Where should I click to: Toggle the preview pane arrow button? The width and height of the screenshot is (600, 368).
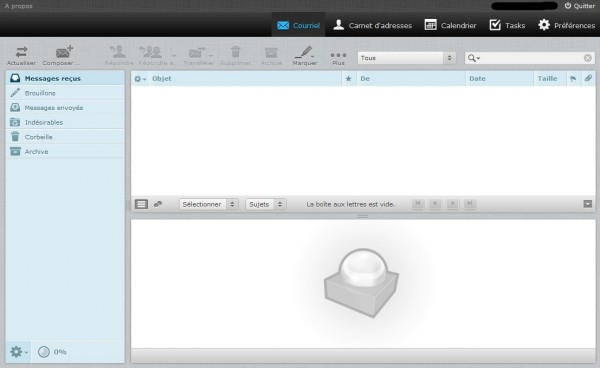[588, 204]
